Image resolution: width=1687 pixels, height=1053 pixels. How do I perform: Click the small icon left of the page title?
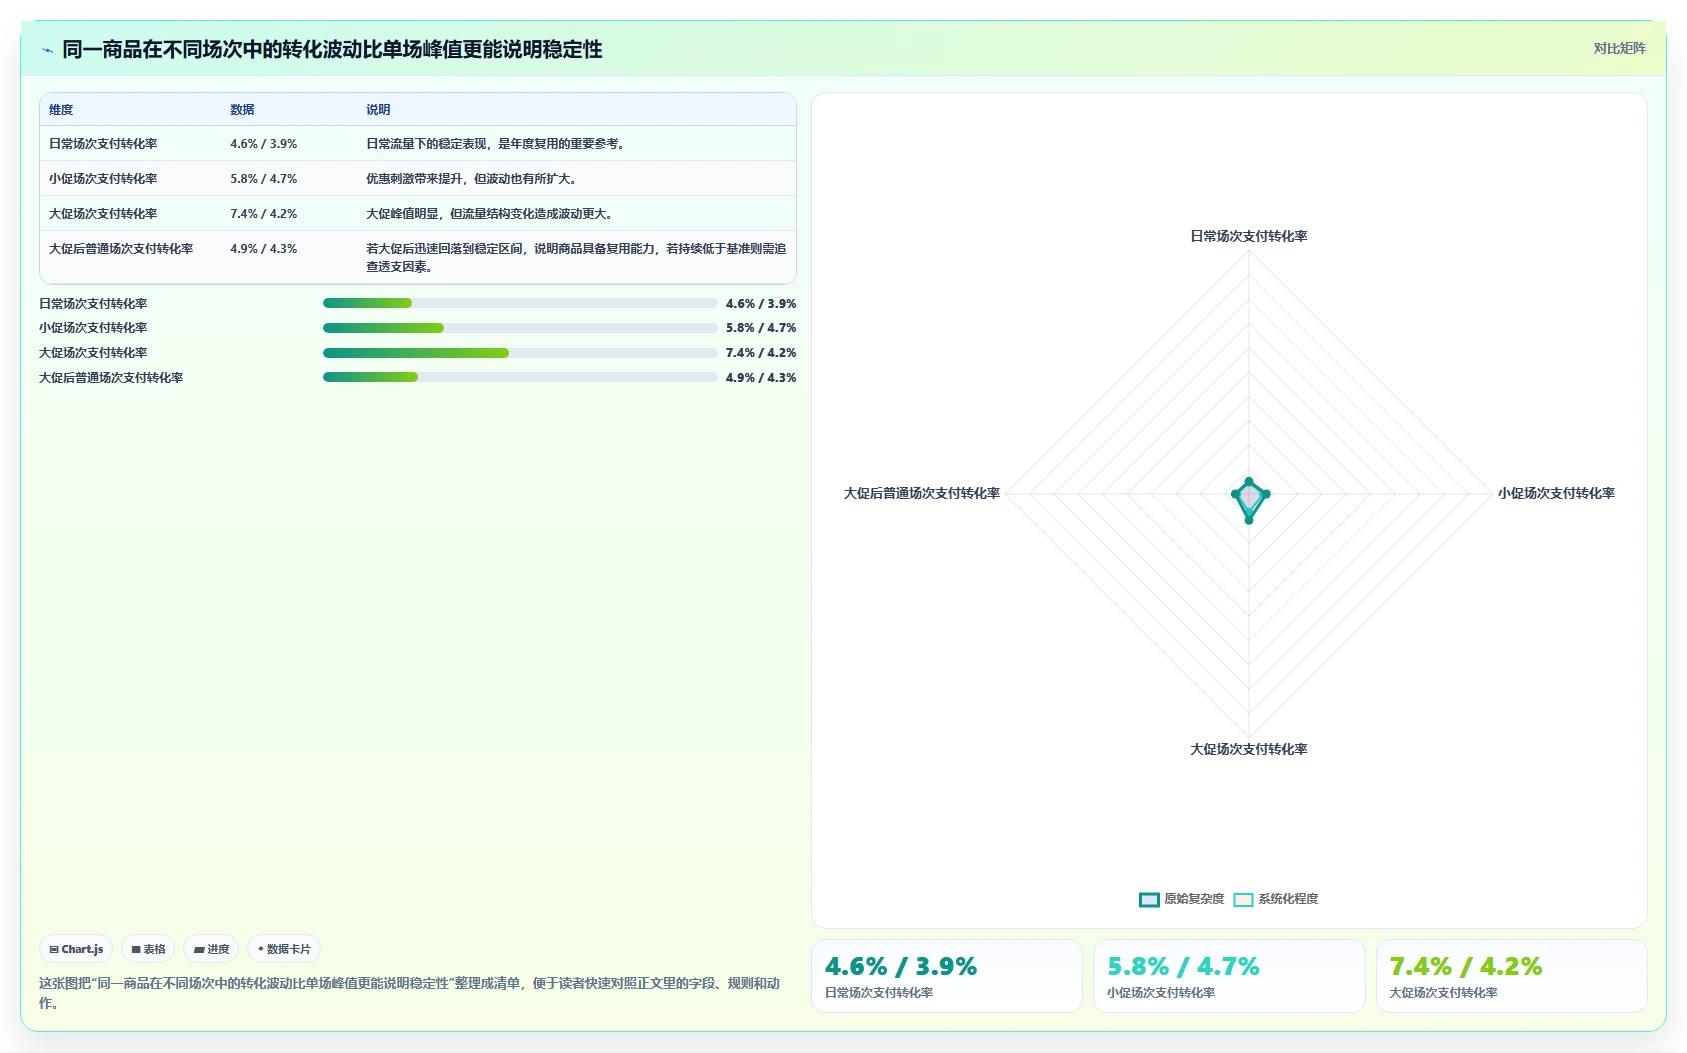(47, 50)
